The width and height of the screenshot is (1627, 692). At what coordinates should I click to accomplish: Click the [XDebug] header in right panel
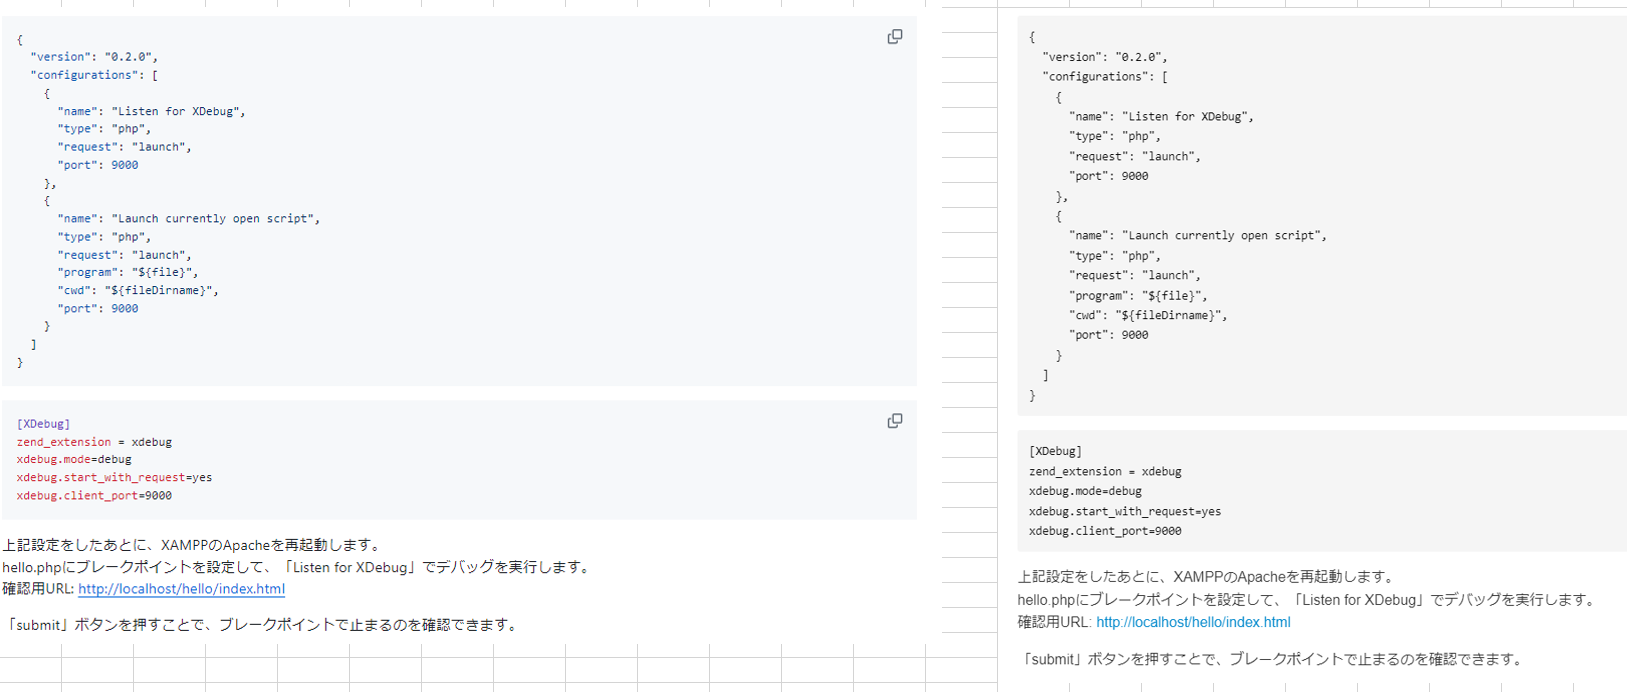(1055, 452)
